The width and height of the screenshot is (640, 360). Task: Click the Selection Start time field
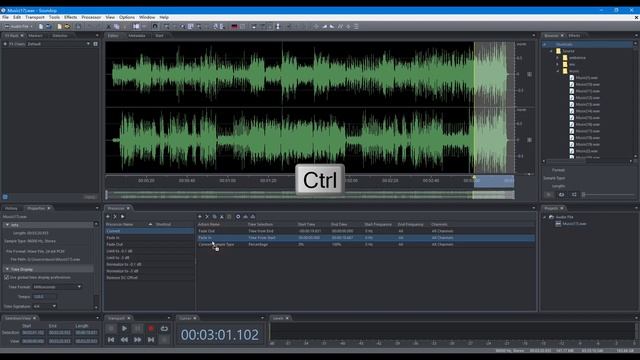coord(33,333)
